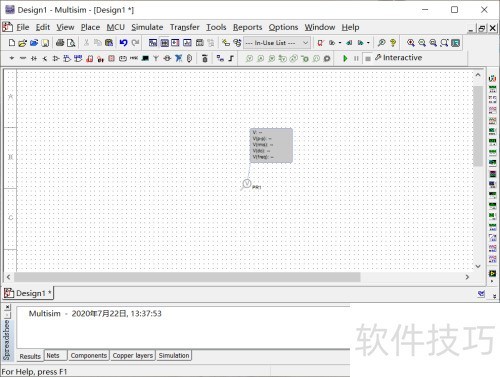
Task: Open the Place menu
Action: [90, 27]
